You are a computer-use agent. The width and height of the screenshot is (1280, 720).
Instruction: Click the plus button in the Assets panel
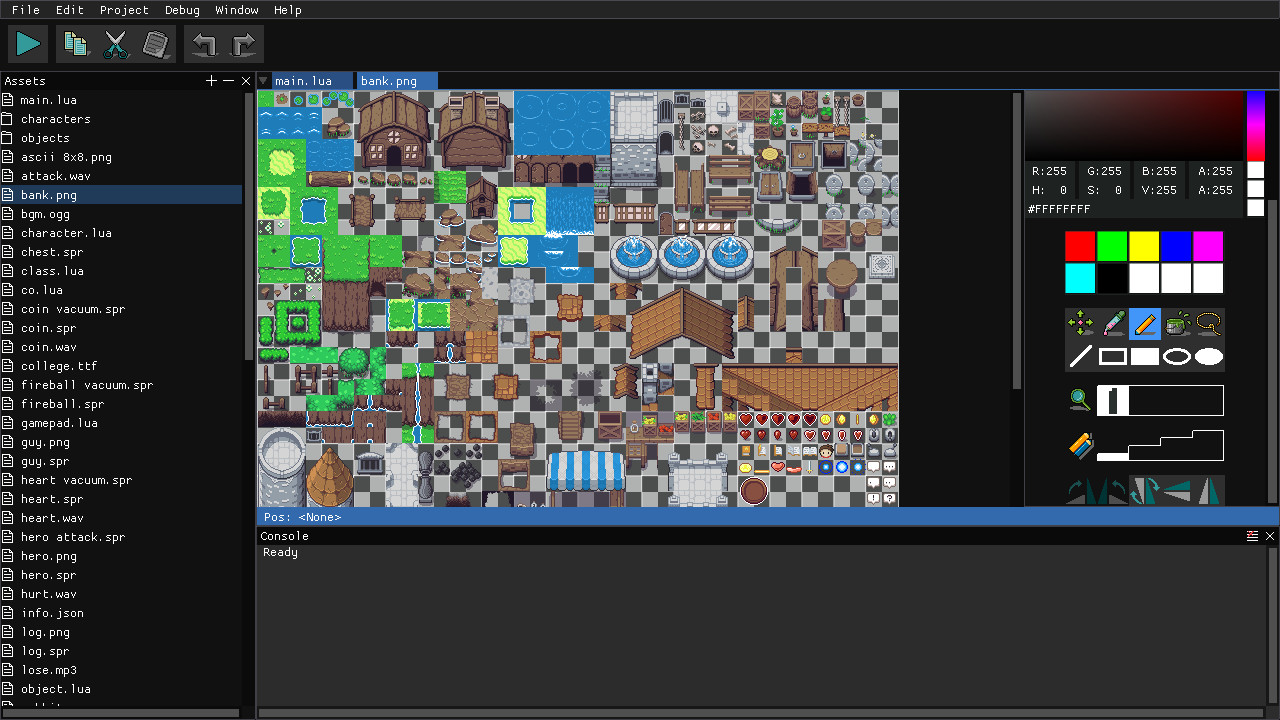tap(211, 81)
